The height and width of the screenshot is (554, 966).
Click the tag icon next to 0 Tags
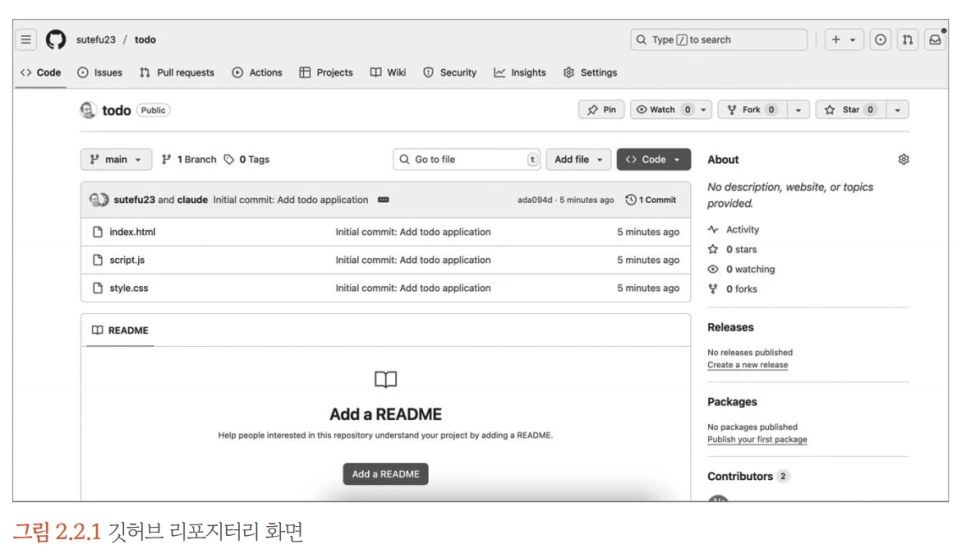tap(229, 160)
